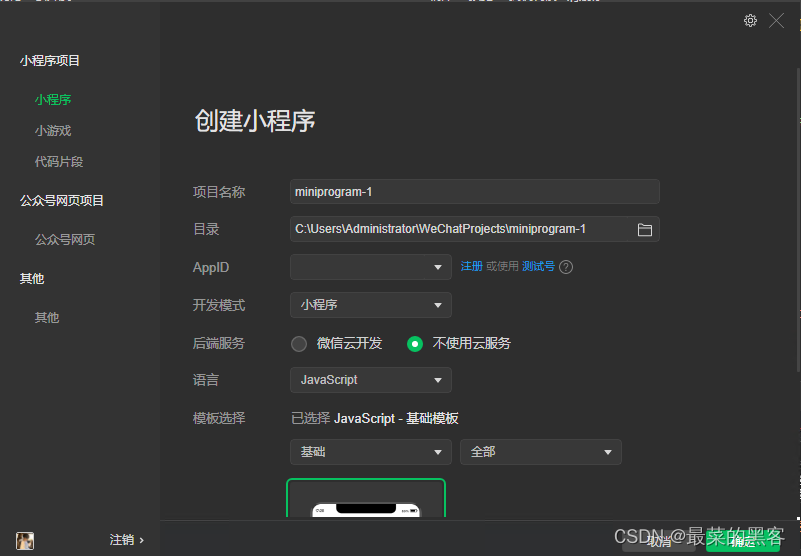
Task: Select the 代码片段 option in sidebar
Action: 59,162
